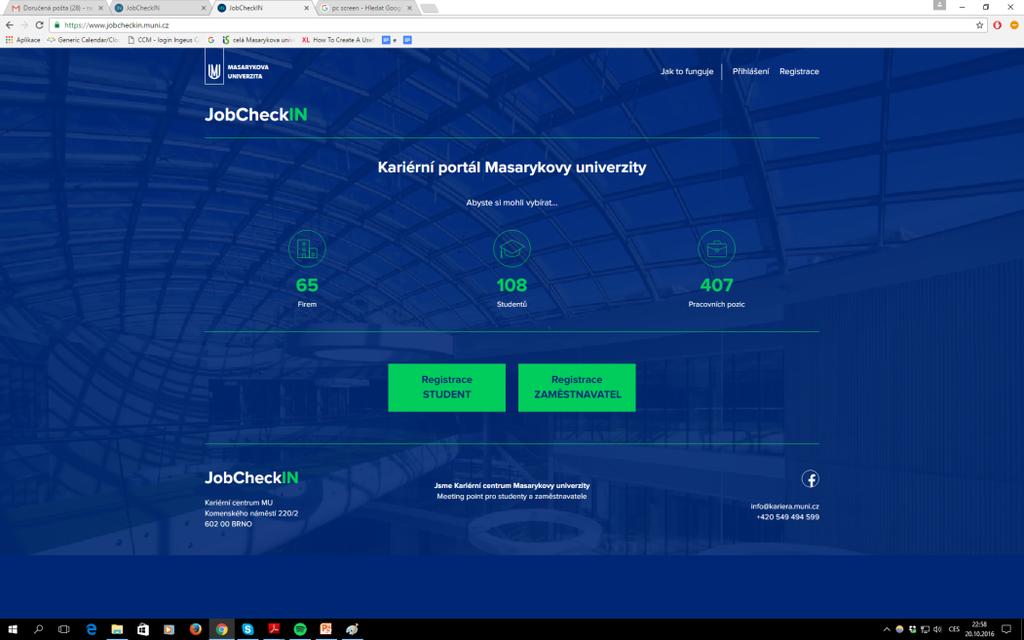Open File Explorer from the taskbar
1024x640 pixels.
(x=118, y=630)
